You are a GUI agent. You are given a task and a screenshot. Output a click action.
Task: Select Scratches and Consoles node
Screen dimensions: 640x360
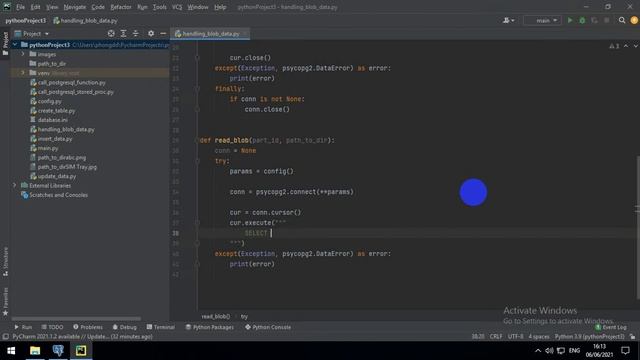click(x=58, y=195)
